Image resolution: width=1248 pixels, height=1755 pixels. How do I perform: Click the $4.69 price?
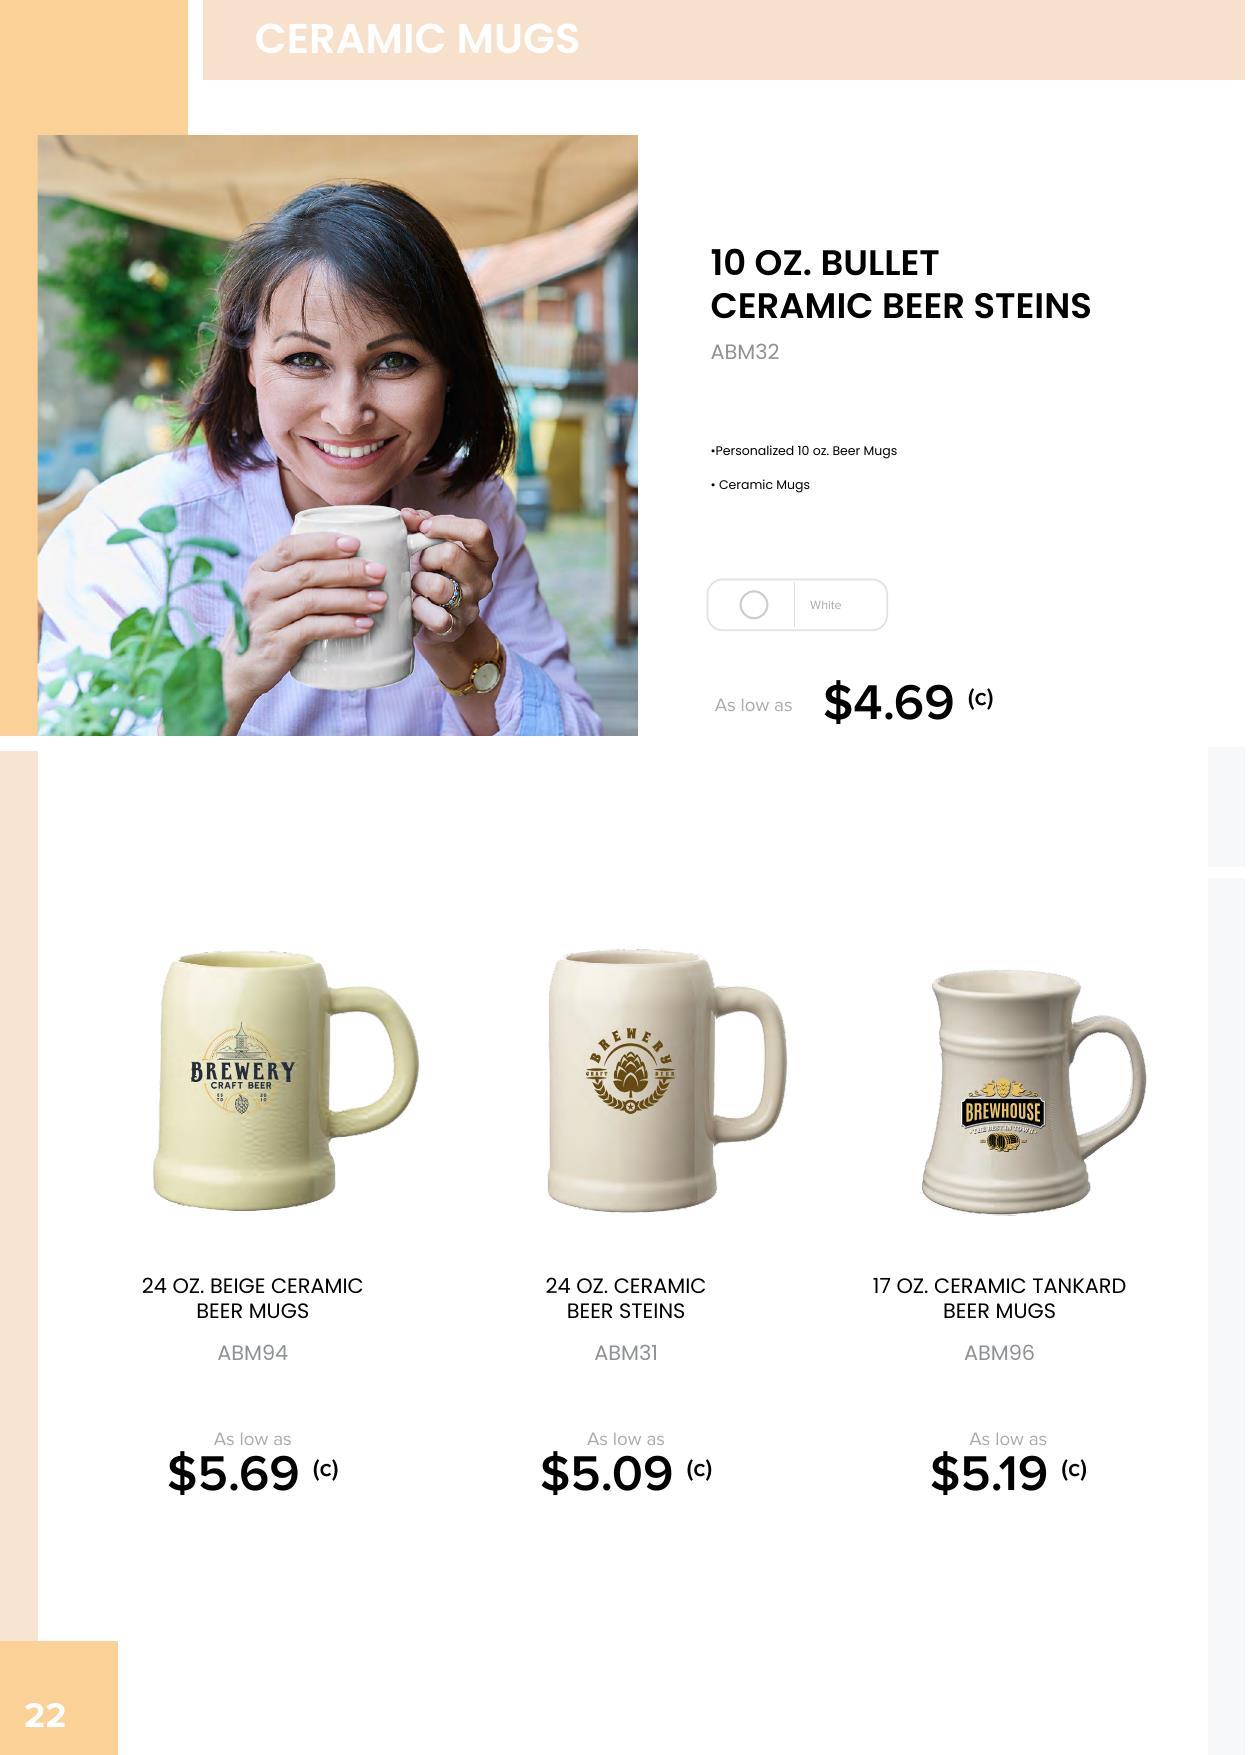pyautogui.click(x=888, y=702)
